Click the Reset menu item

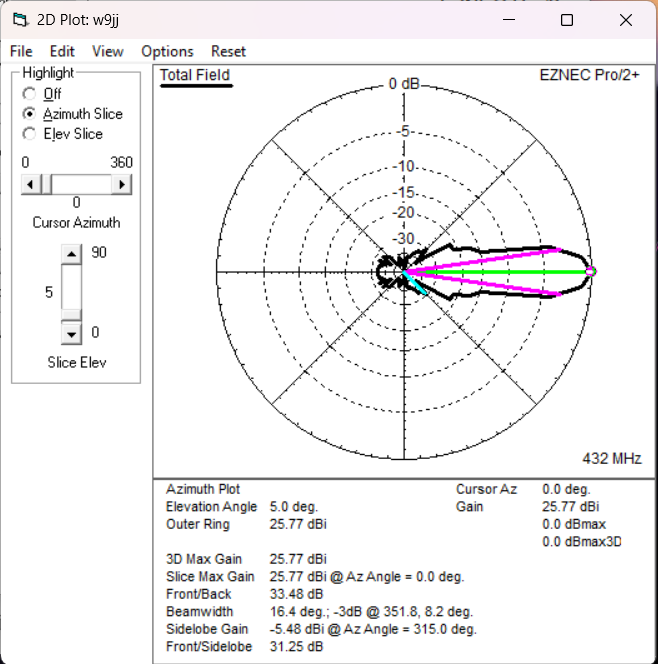tap(228, 51)
